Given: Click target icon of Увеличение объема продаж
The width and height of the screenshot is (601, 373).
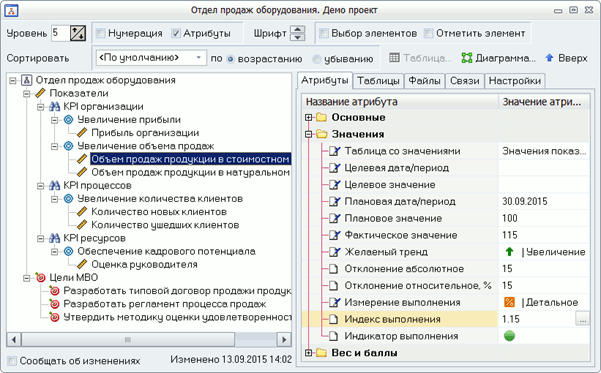Looking at the screenshot, I should pyautogui.click(x=68, y=146).
